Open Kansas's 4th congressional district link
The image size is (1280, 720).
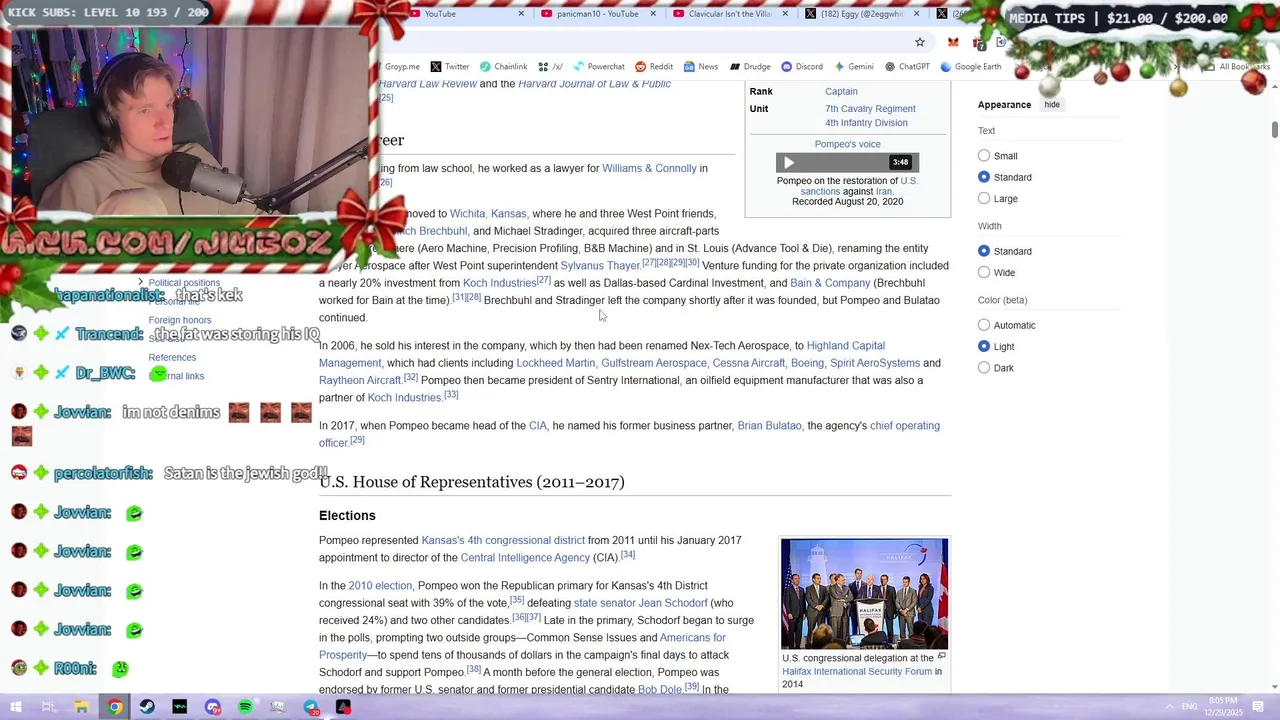pos(503,540)
